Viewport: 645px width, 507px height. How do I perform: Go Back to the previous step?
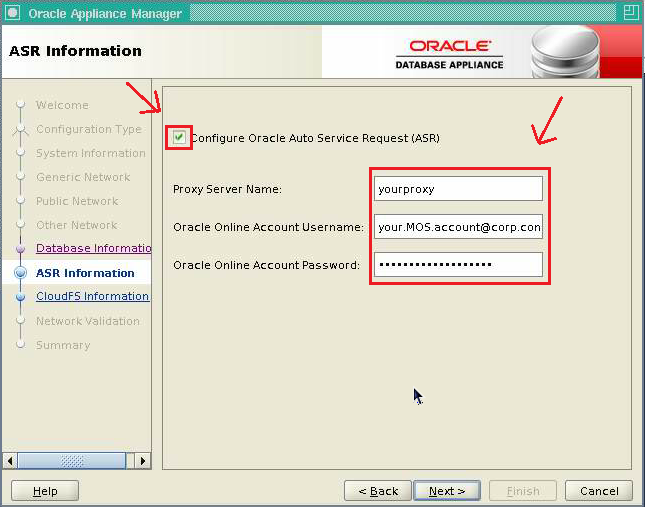point(377,491)
